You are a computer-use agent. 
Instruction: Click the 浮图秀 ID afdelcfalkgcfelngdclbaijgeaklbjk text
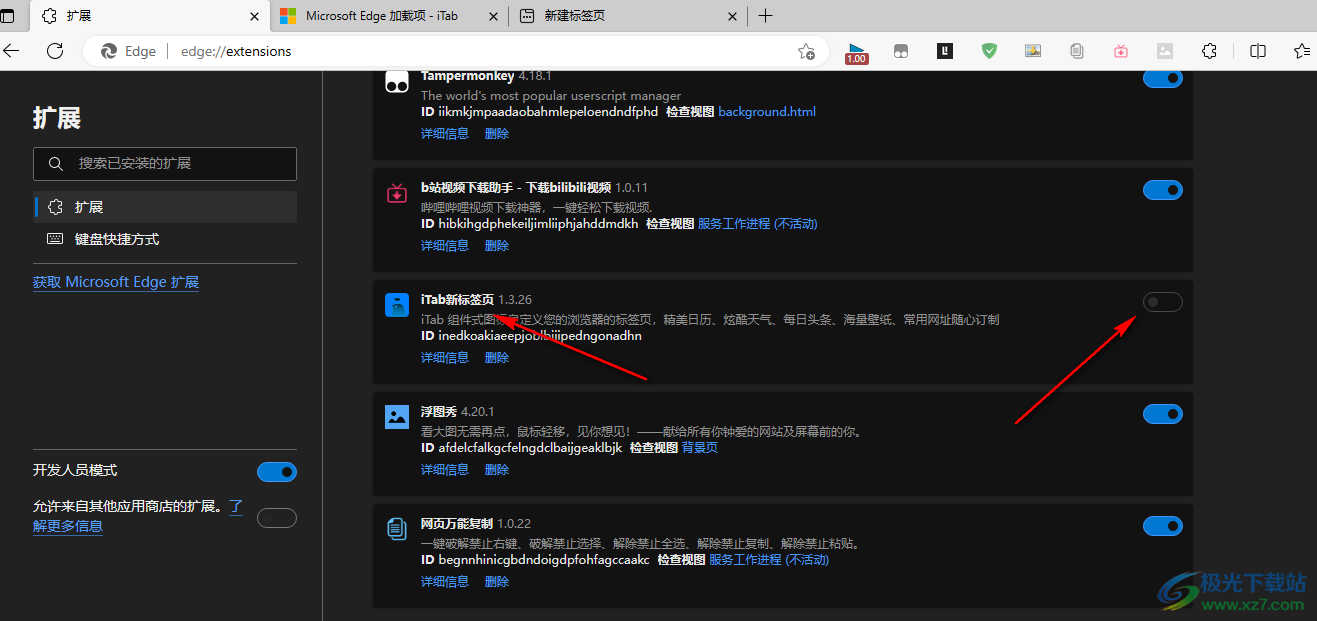(521, 448)
